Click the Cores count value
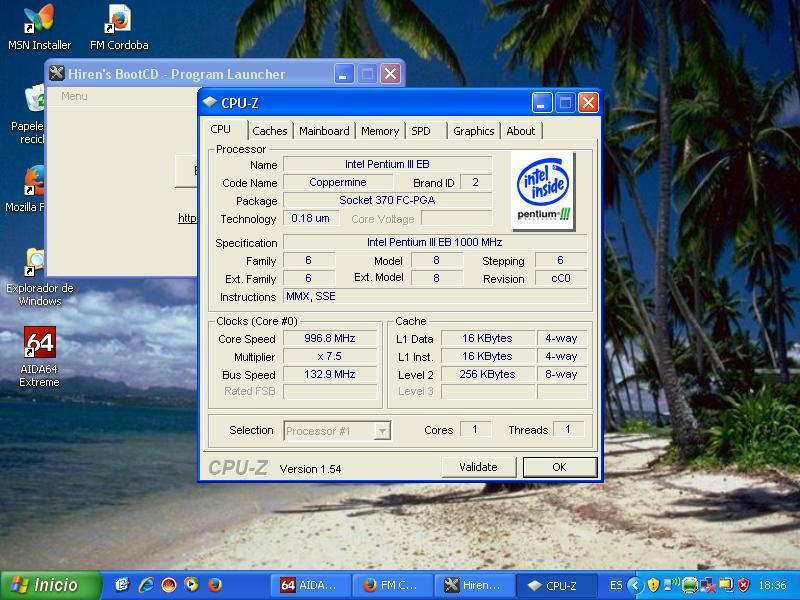 [x=475, y=430]
